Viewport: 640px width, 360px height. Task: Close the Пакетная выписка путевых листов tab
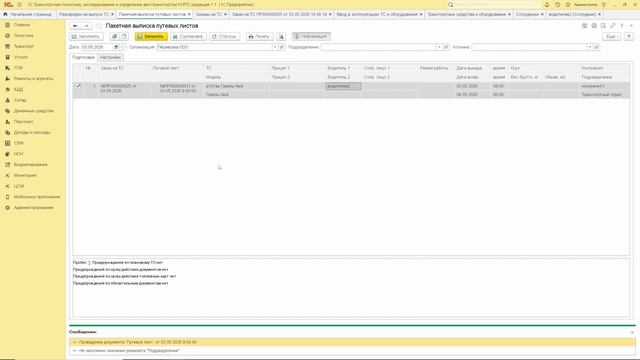[x=189, y=14]
